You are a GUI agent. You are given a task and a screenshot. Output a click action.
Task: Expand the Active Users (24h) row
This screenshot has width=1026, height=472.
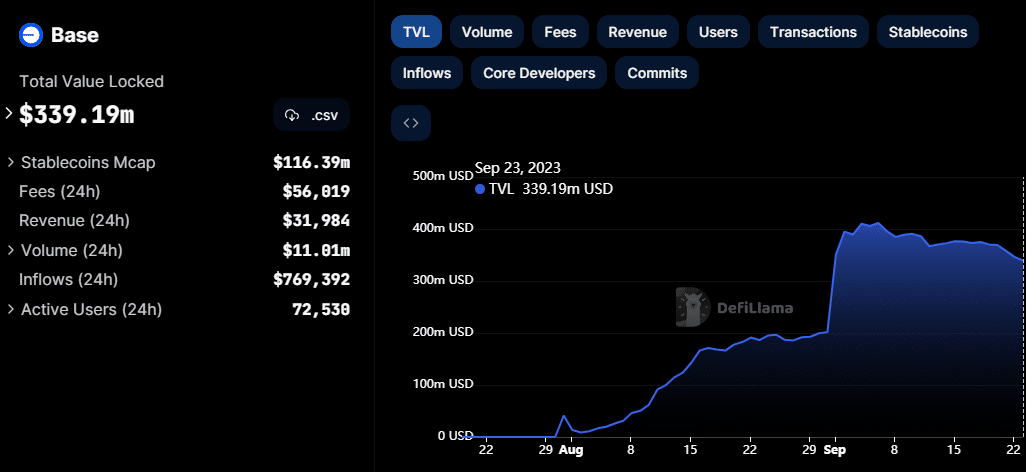[x=10, y=310]
